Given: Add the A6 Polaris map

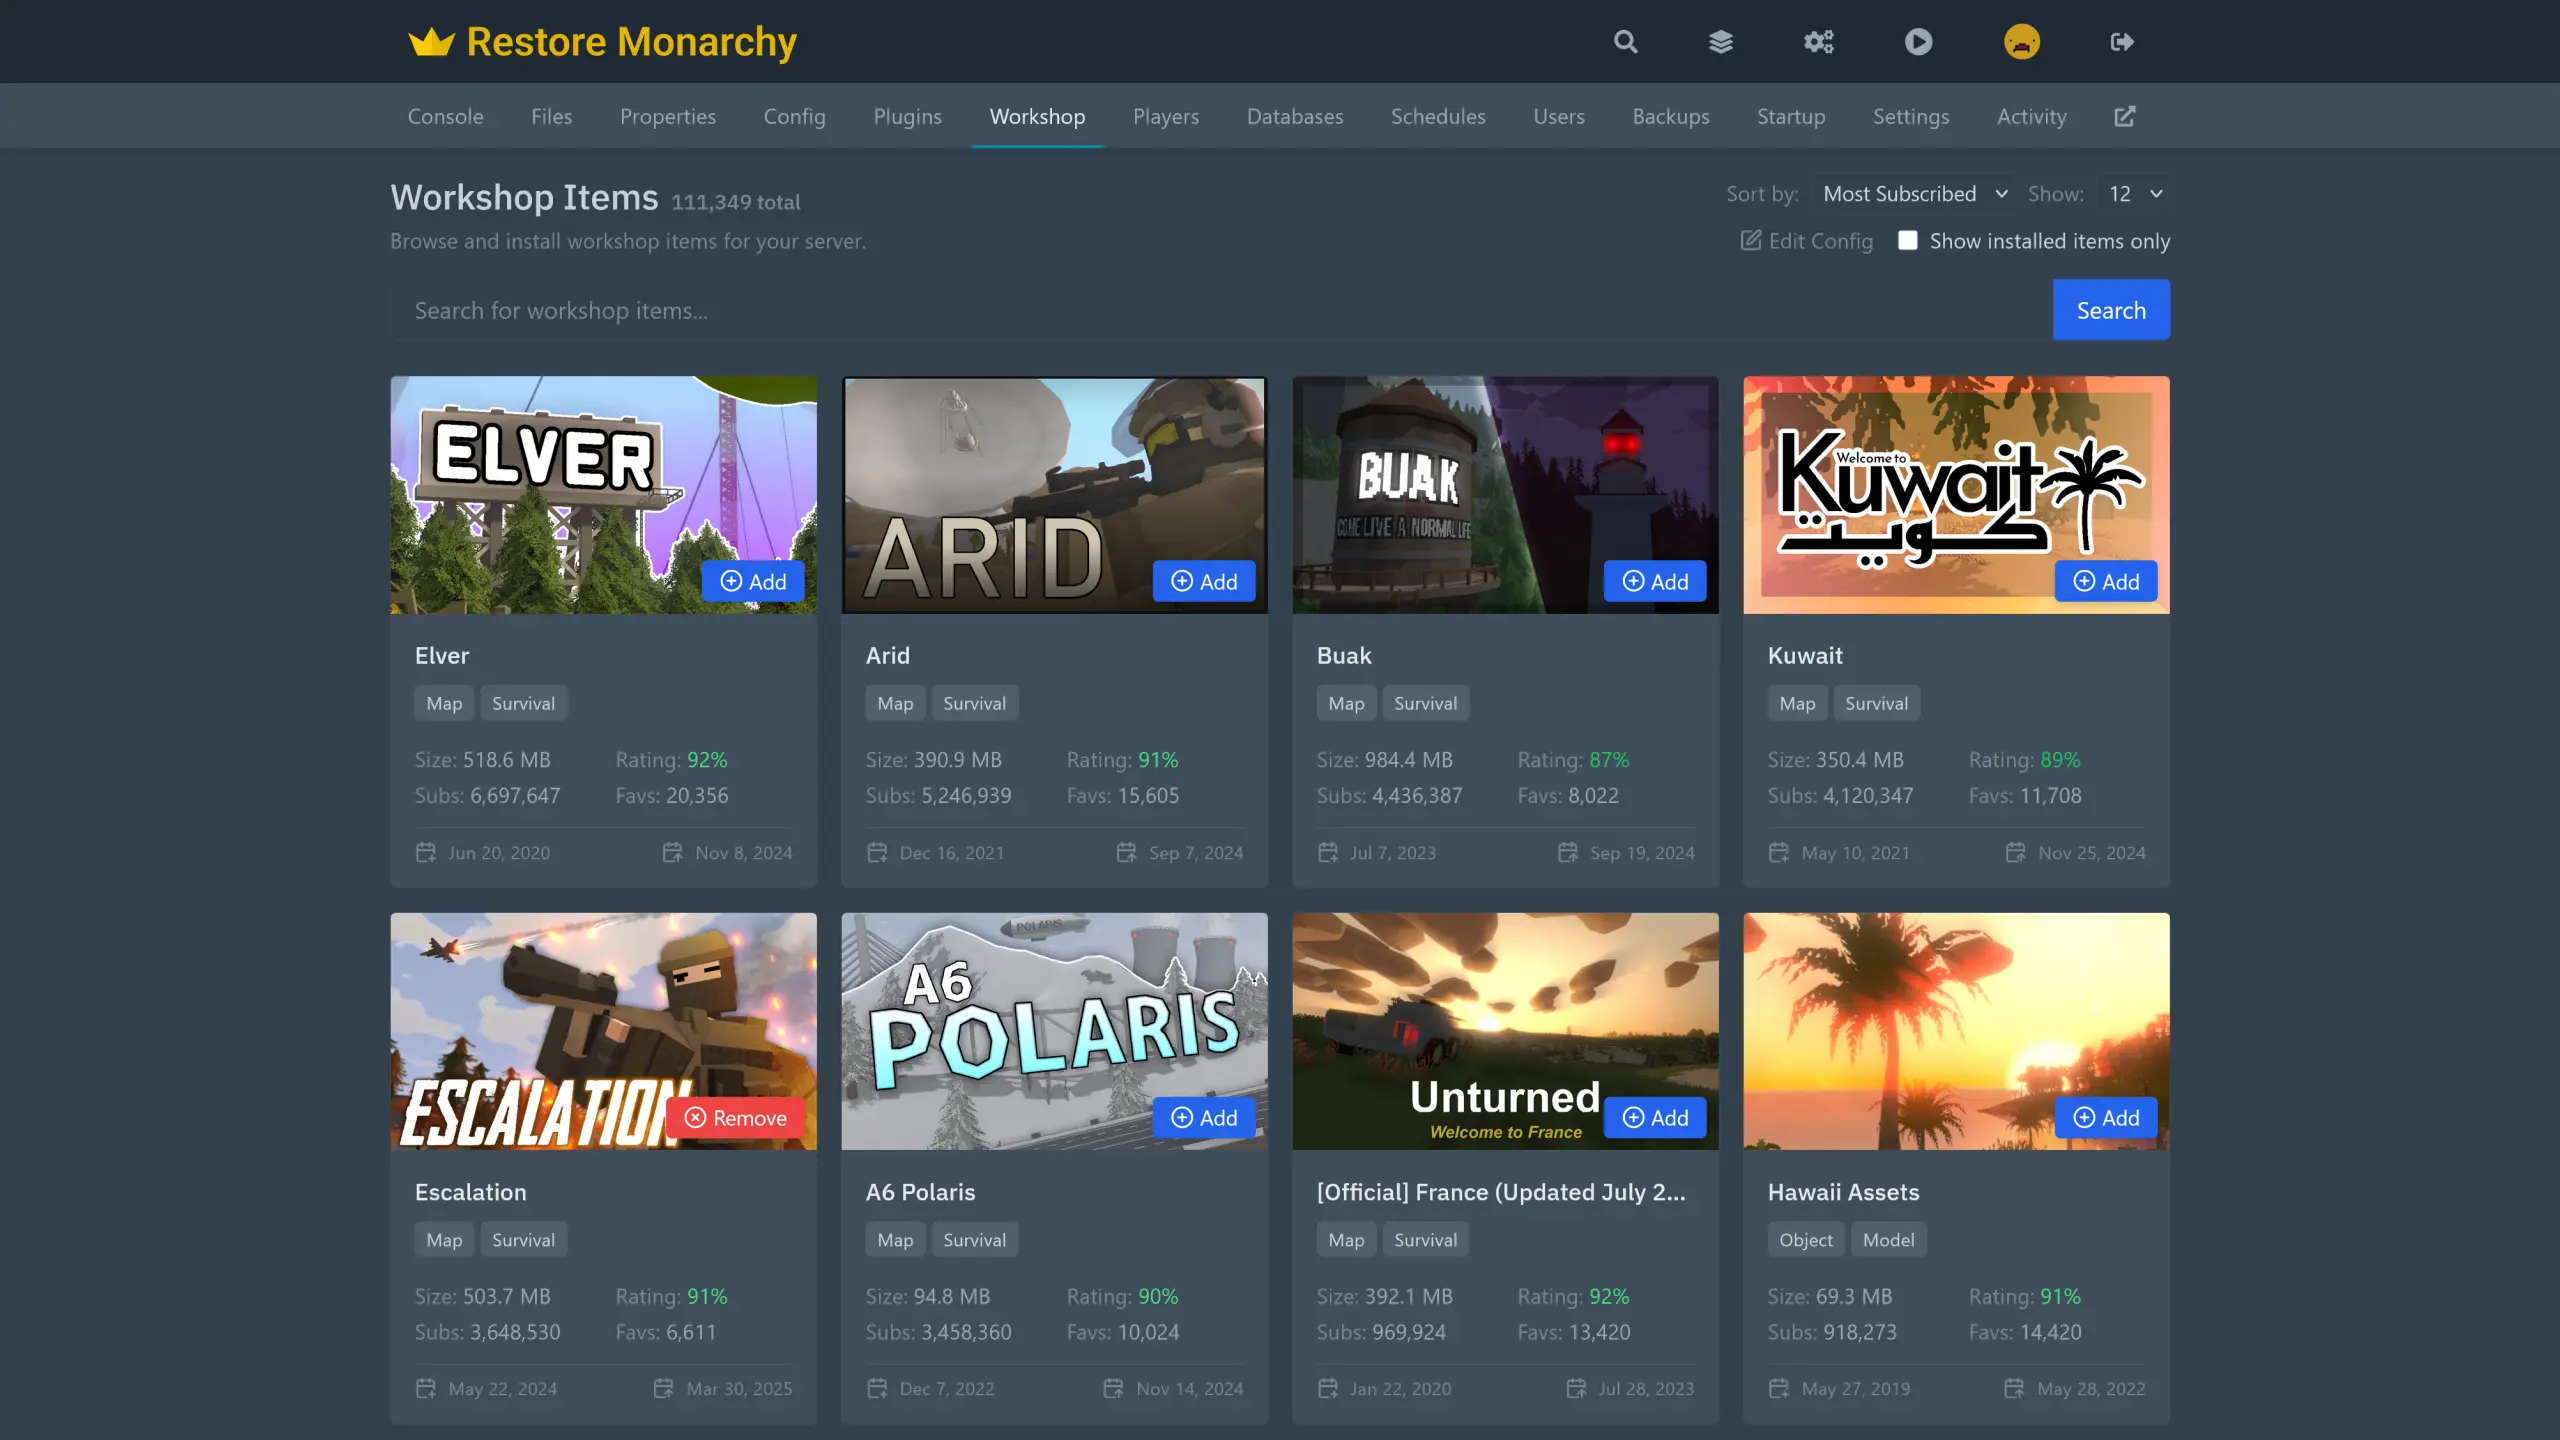Looking at the screenshot, I should click(x=1204, y=1117).
